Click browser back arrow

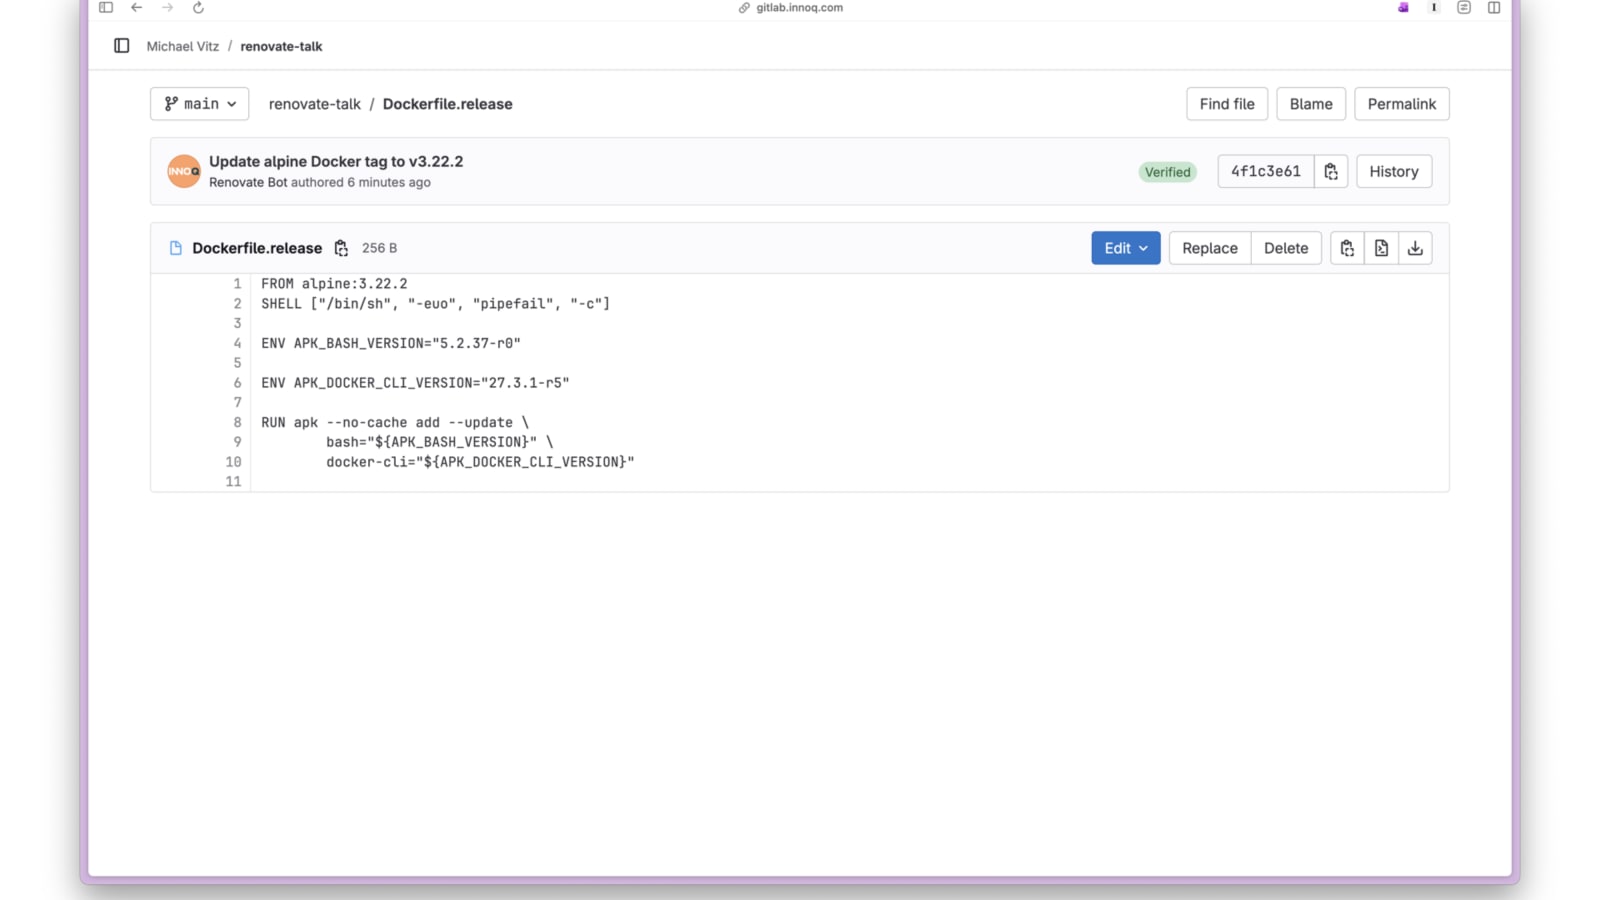[137, 8]
